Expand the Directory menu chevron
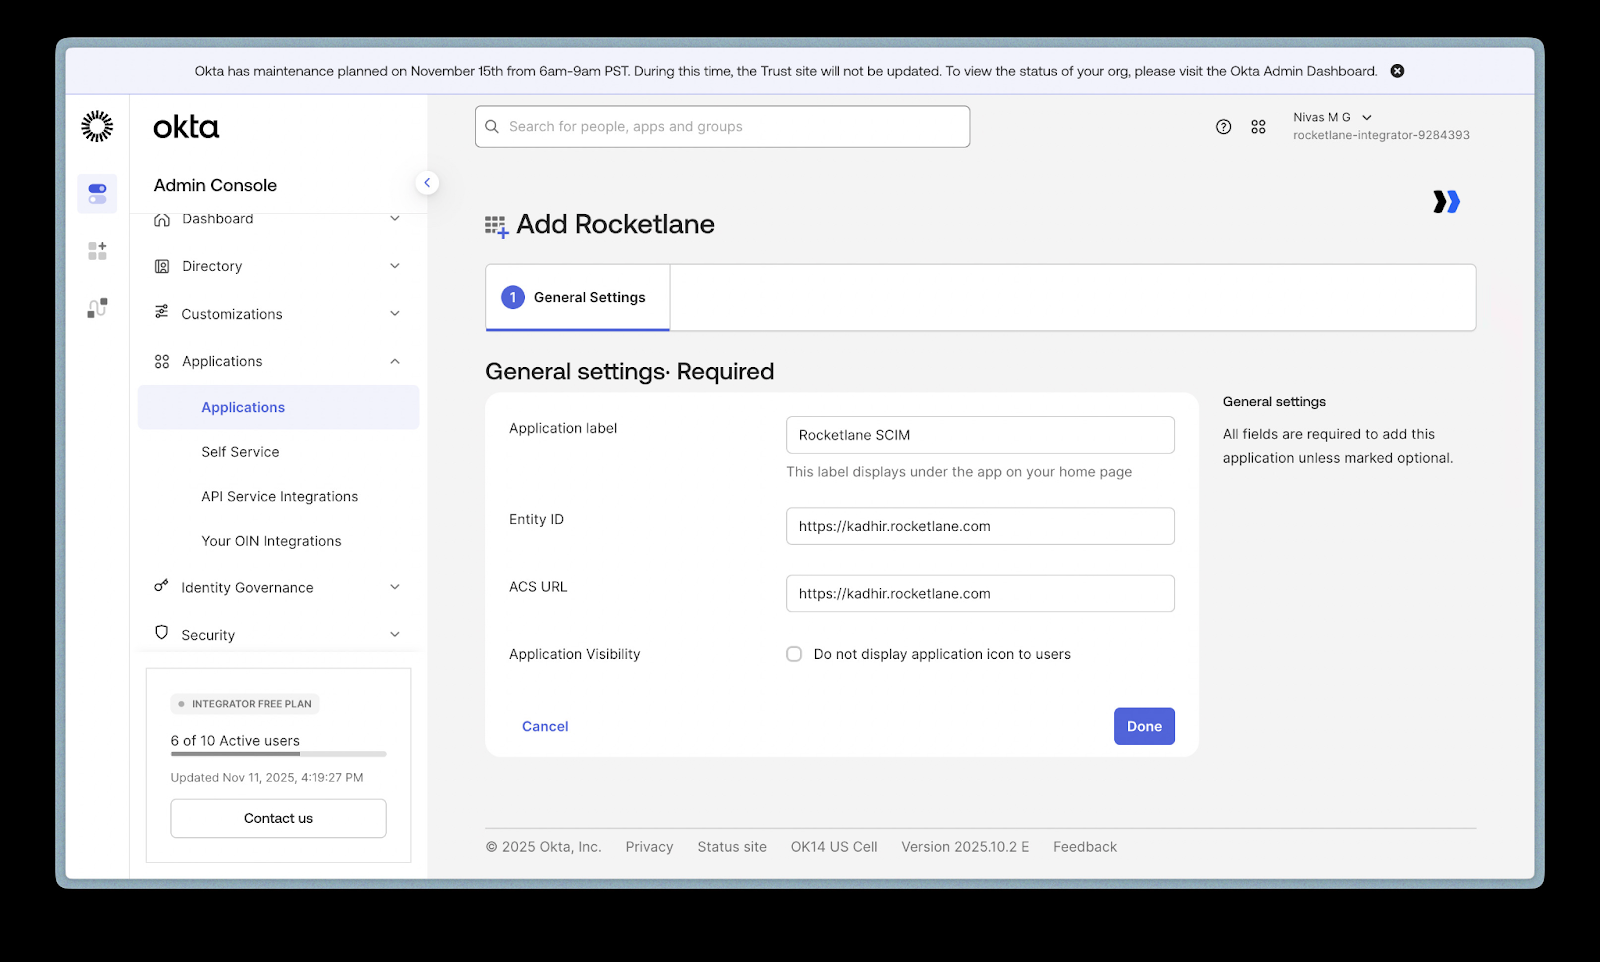The height and width of the screenshot is (962, 1600). (x=395, y=266)
